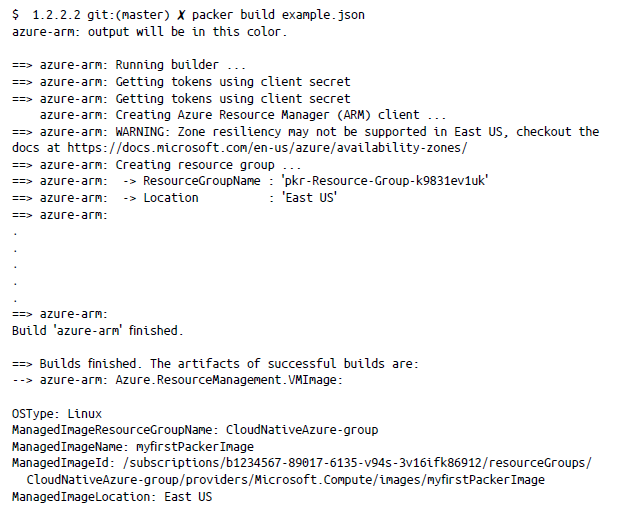This screenshot has width=633, height=507.
Task: Click the 'Creating resource group ...' line
Action: tap(208, 164)
